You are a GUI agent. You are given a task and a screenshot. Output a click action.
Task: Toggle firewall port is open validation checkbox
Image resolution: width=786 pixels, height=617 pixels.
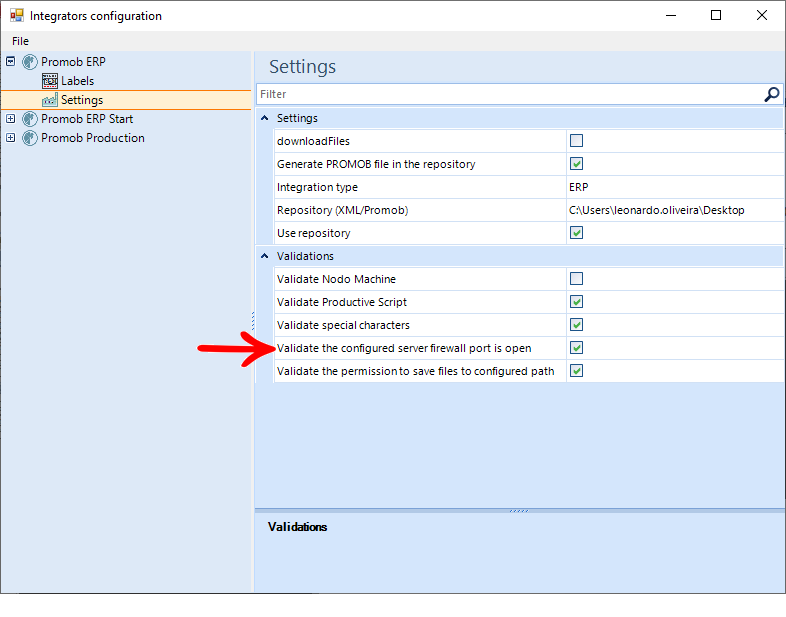[576, 348]
